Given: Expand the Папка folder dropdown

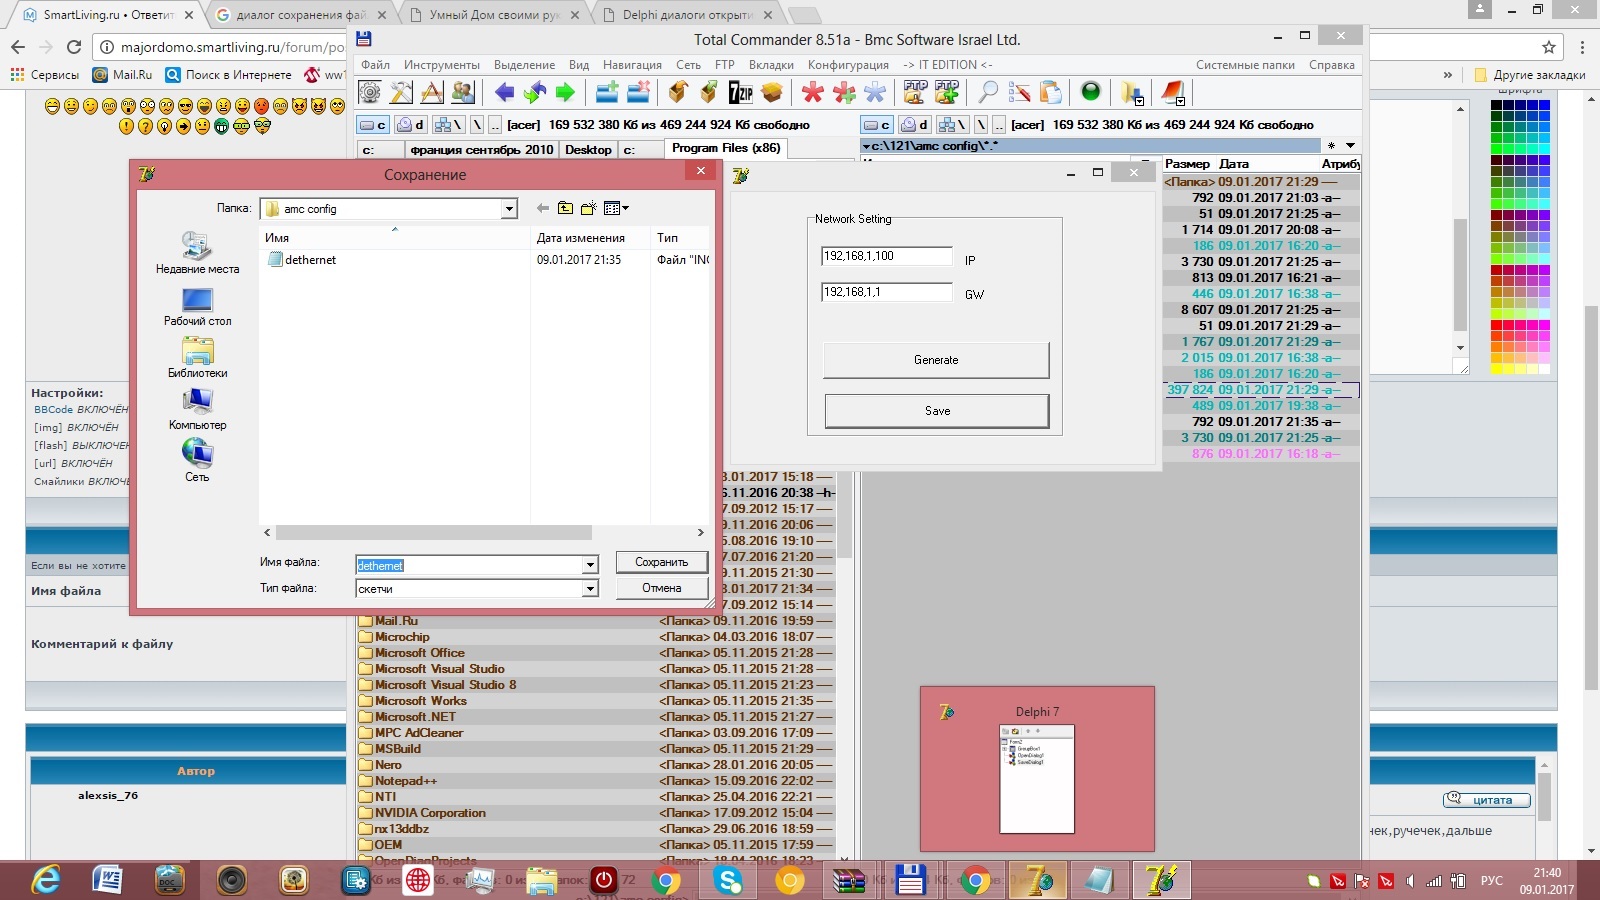Looking at the screenshot, I should click(x=509, y=209).
